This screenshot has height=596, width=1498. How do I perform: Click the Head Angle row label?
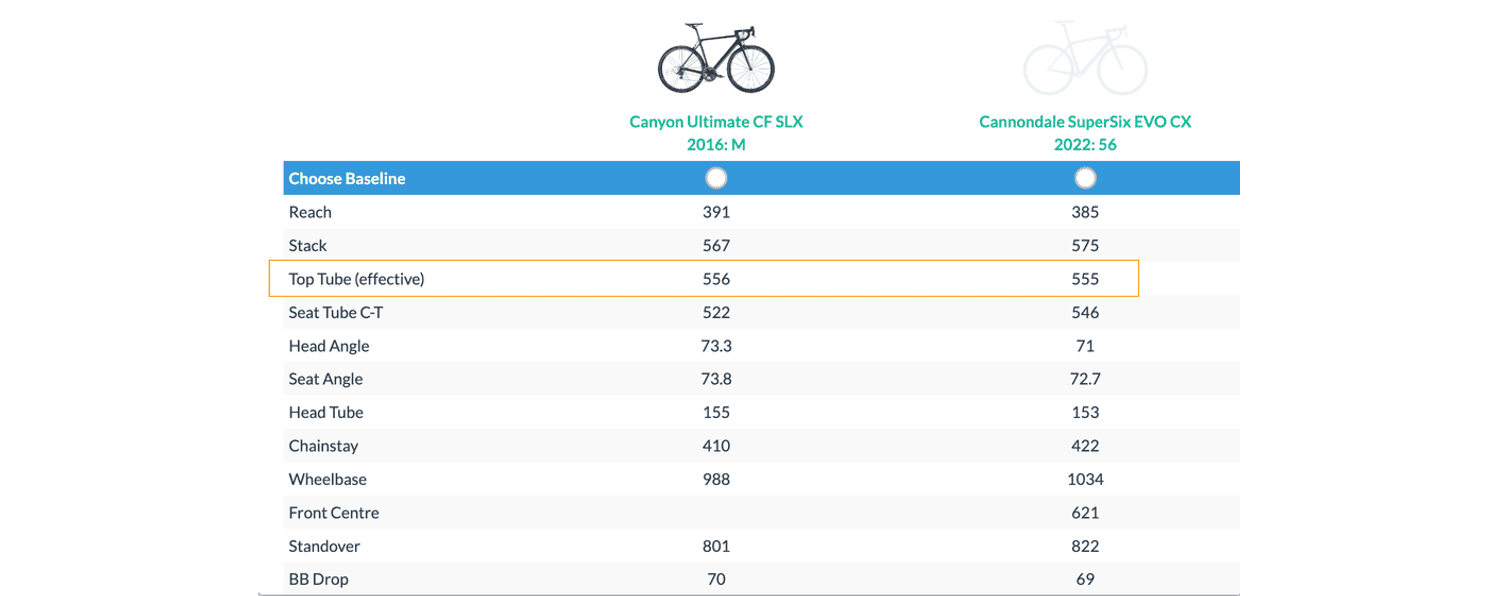coord(329,346)
